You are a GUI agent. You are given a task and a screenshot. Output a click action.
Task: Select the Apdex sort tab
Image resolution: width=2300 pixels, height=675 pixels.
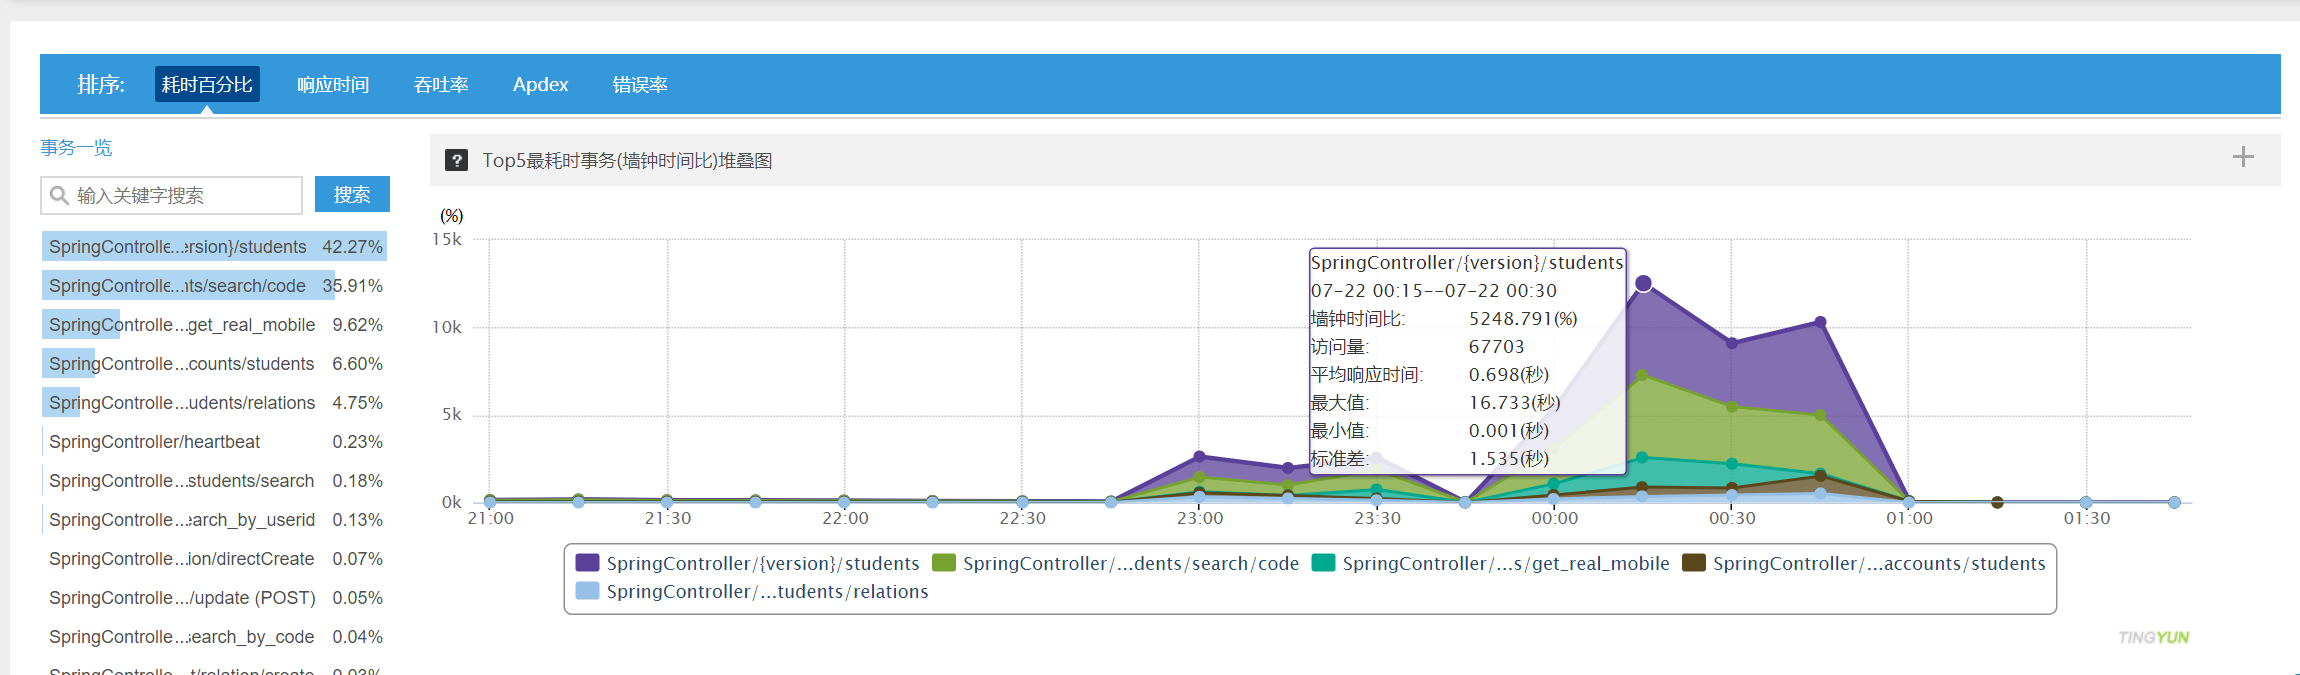point(540,85)
